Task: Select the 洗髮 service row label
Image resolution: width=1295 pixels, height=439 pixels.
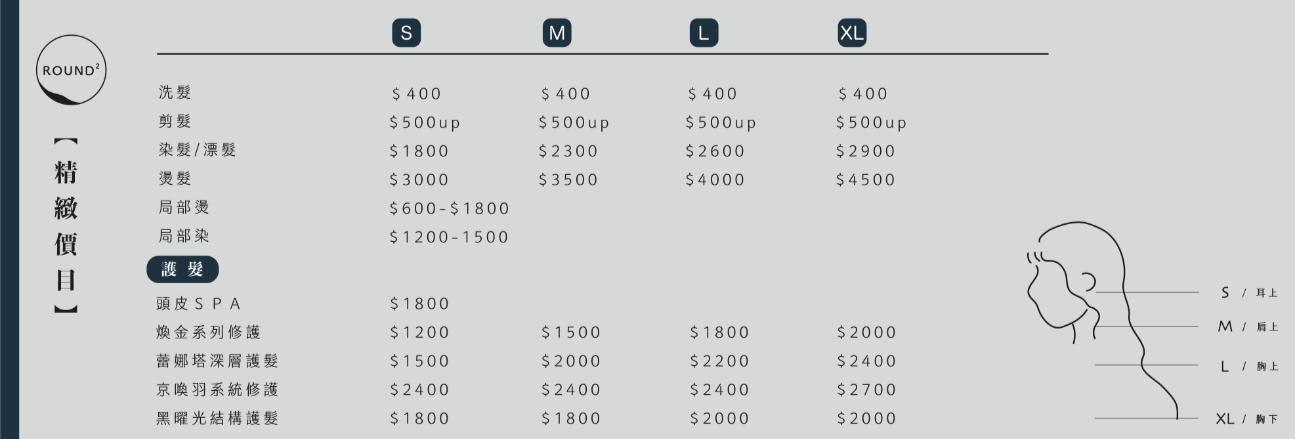Action: point(175,93)
